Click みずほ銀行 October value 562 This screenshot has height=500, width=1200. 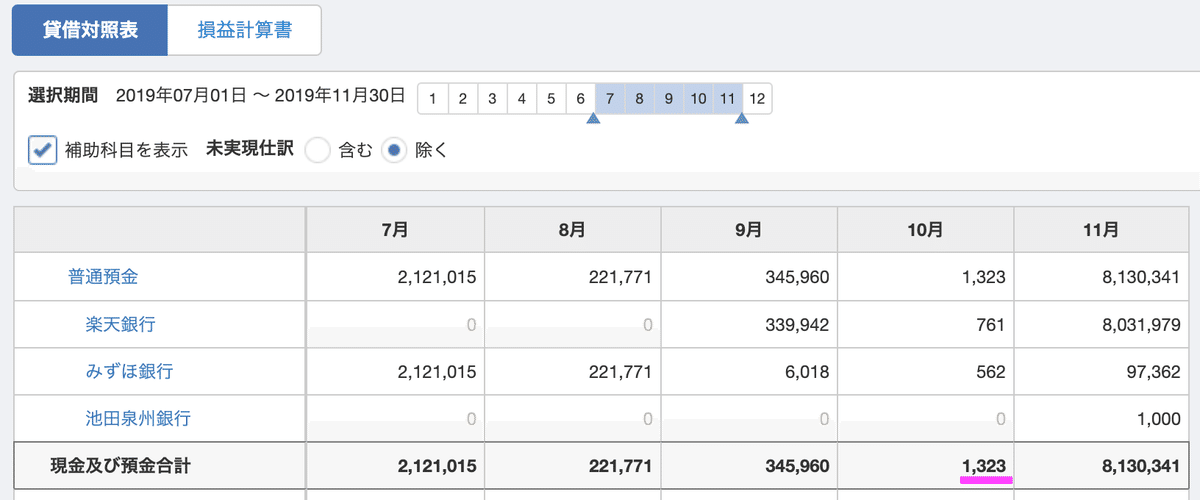coord(991,371)
